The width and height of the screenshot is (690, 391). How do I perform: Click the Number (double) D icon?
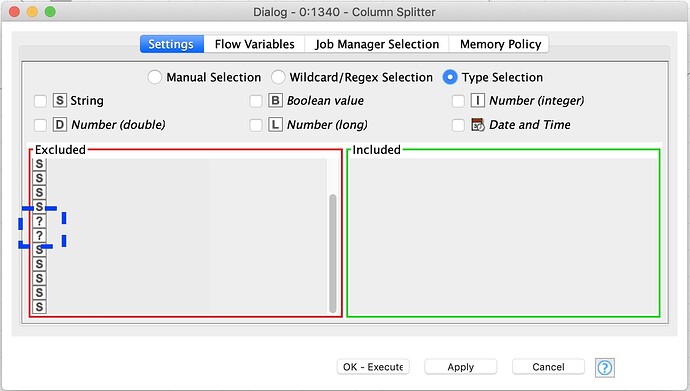[59, 125]
